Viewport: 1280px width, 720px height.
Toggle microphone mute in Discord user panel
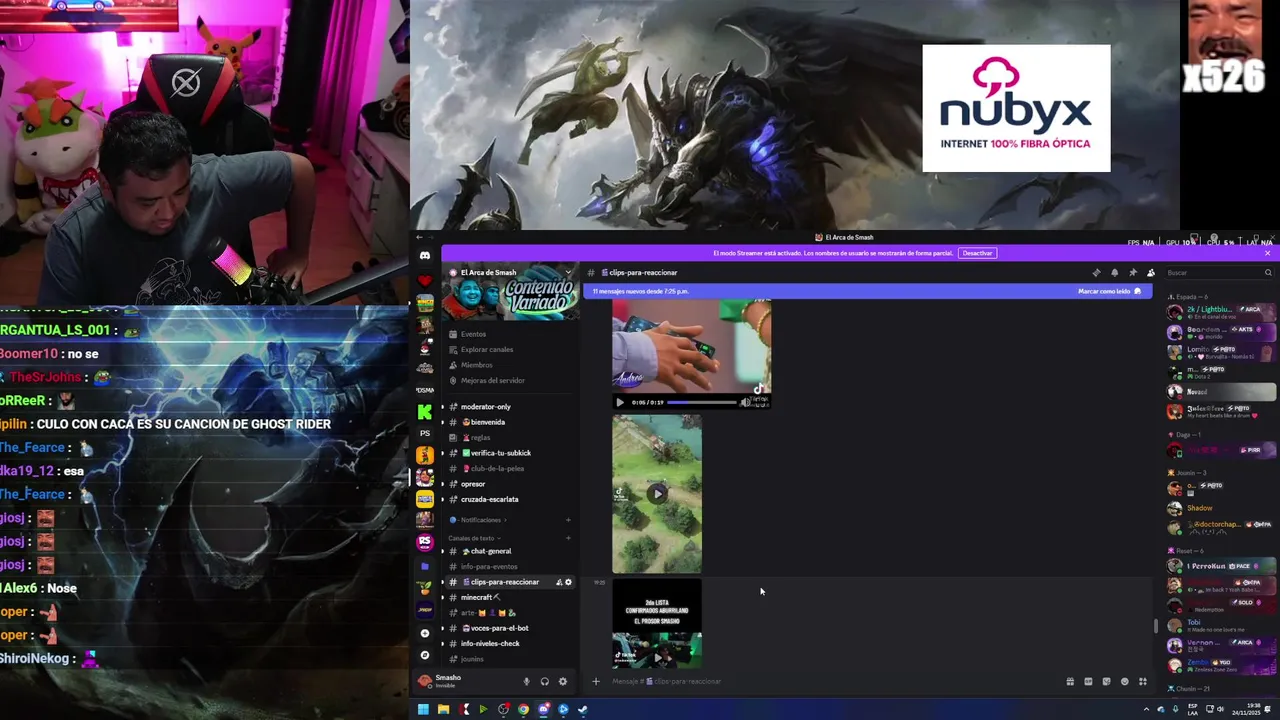pos(526,682)
